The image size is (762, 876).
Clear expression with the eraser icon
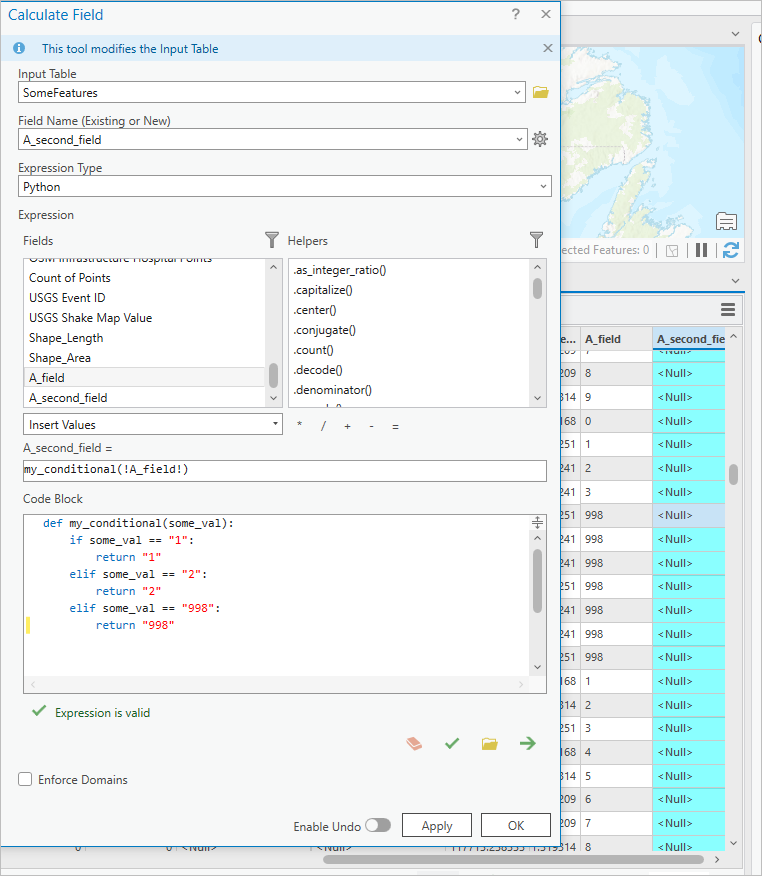[415, 743]
